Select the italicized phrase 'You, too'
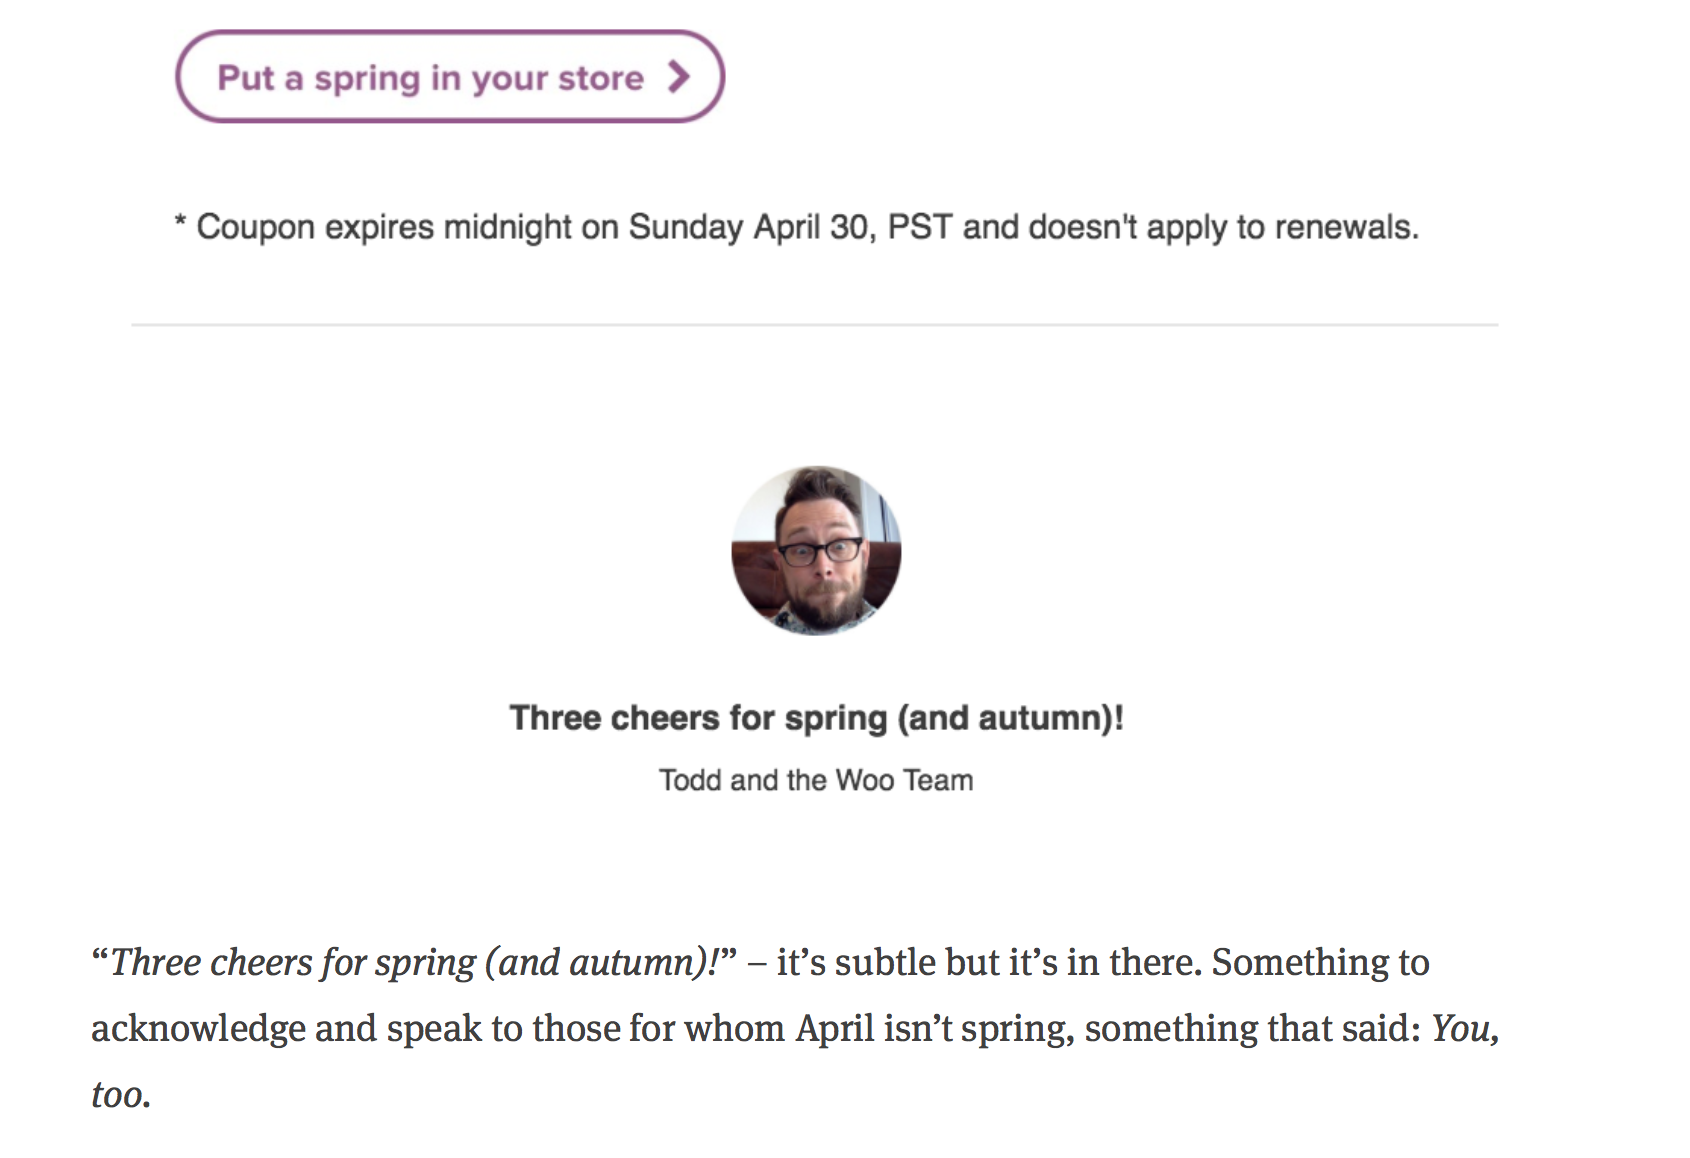The height and width of the screenshot is (1158, 1690). 1466,1027
